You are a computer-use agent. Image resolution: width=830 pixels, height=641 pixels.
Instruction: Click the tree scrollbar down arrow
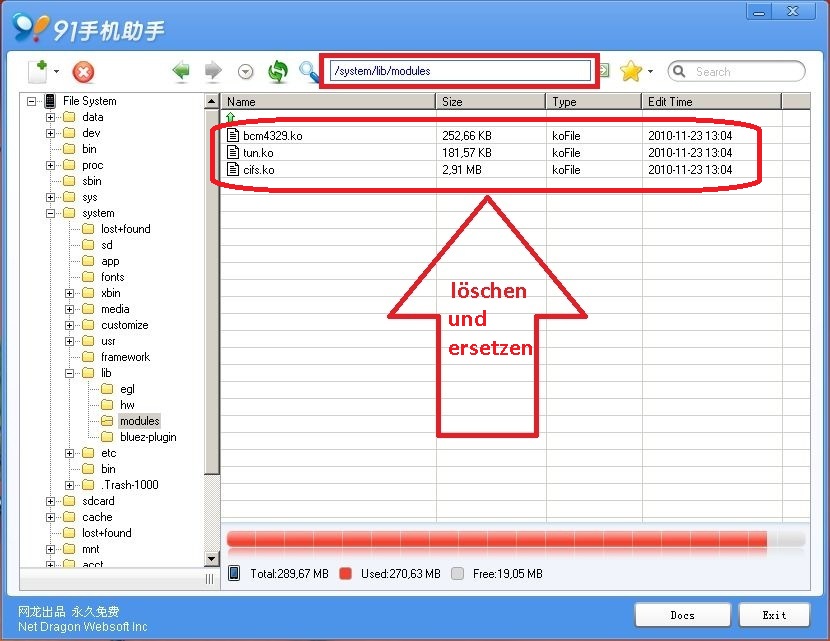211,558
